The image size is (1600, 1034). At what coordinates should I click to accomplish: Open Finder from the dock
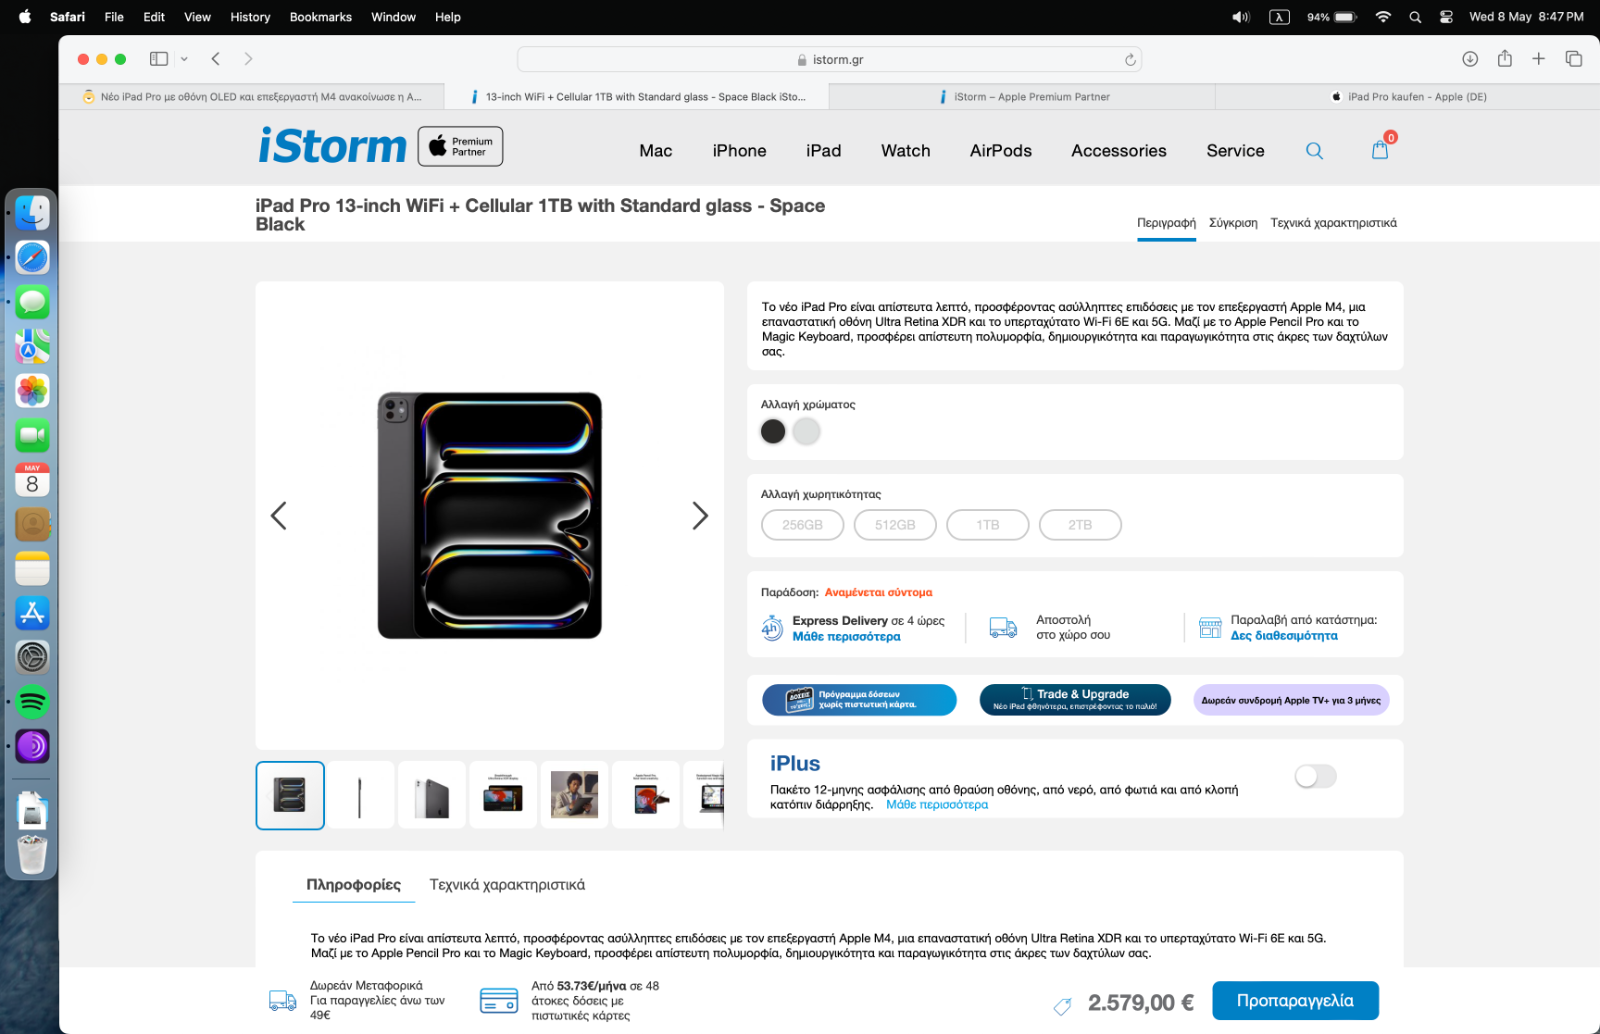(x=32, y=213)
